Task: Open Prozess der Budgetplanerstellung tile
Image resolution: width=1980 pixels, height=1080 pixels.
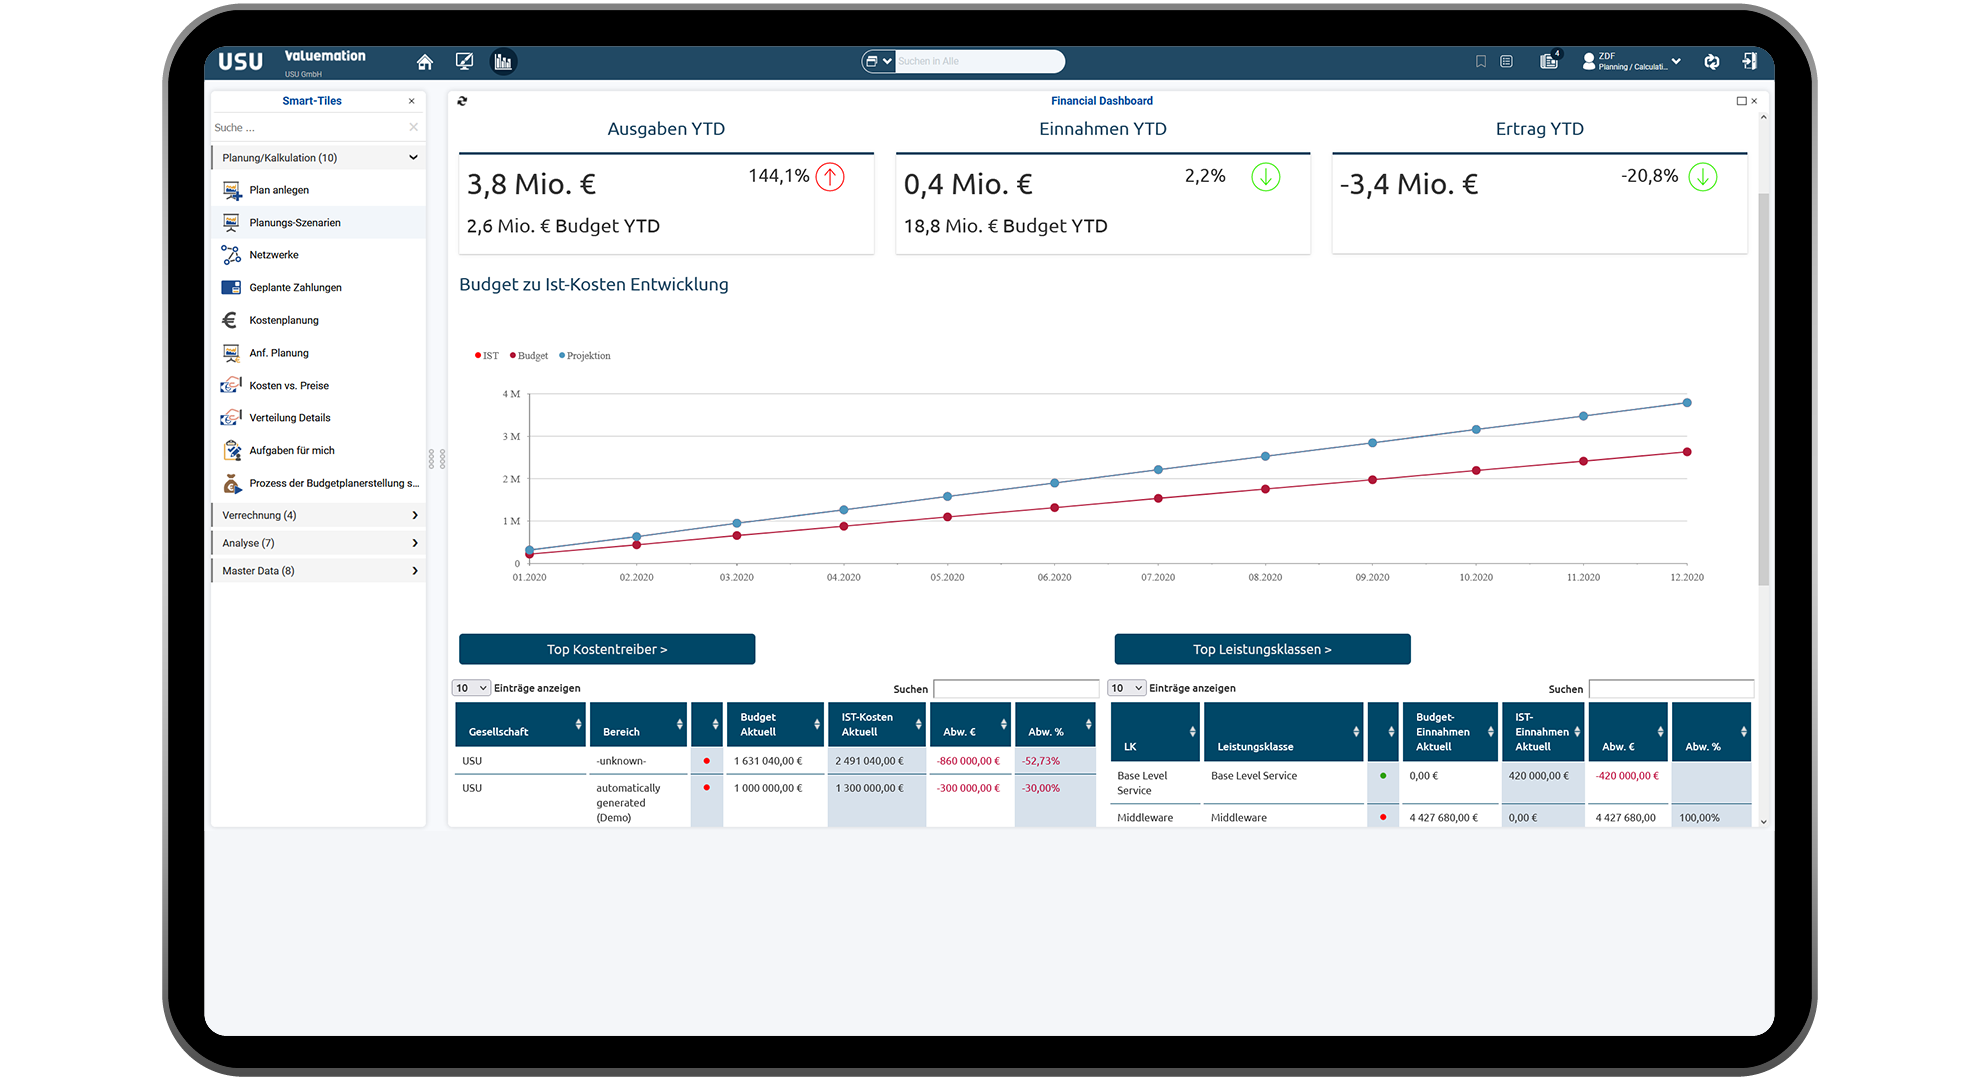Action: (x=318, y=484)
